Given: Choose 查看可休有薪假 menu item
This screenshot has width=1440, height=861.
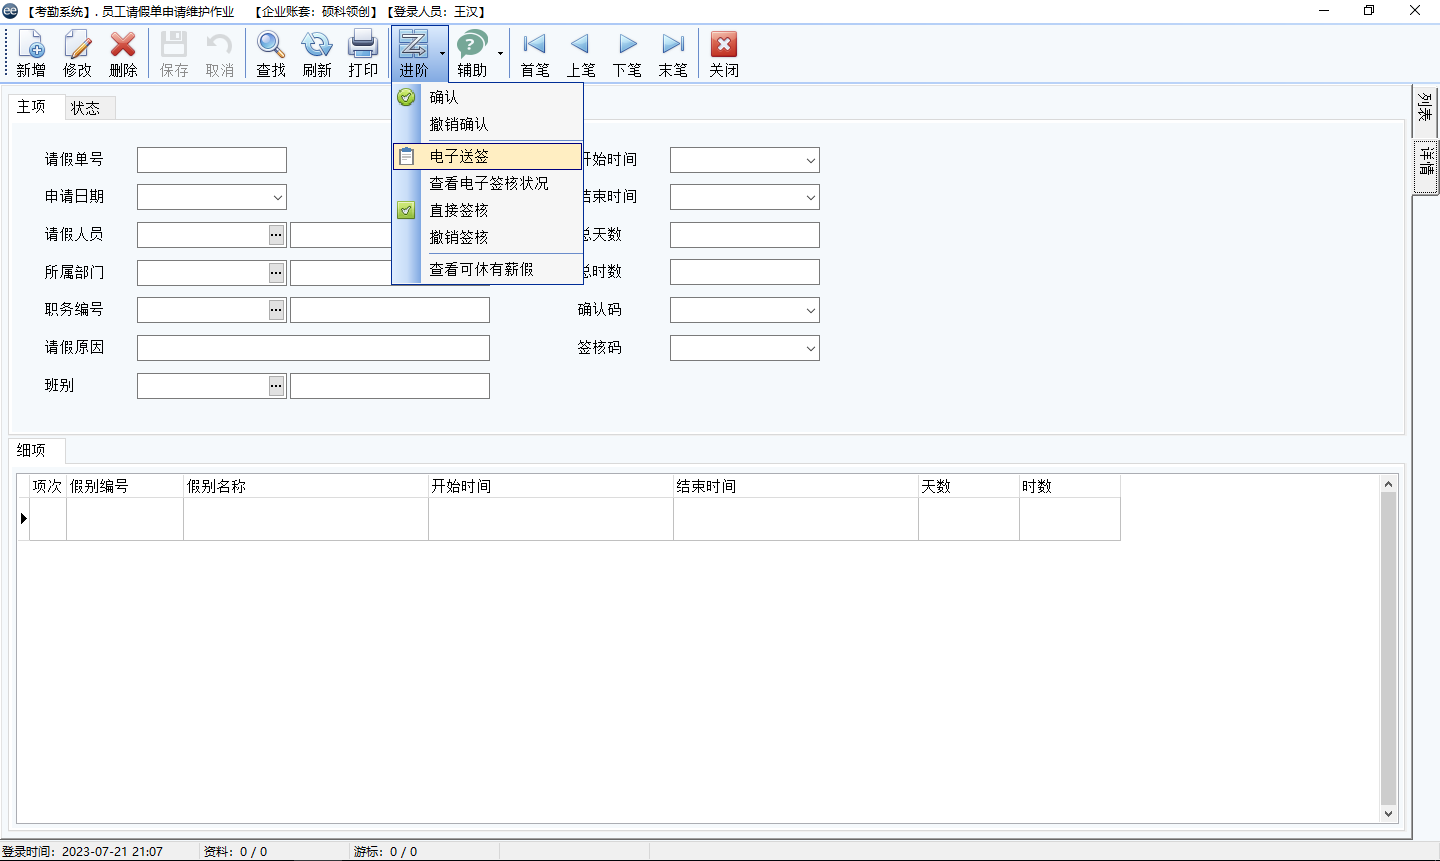Looking at the screenshot, I should (x=488, y=269).
